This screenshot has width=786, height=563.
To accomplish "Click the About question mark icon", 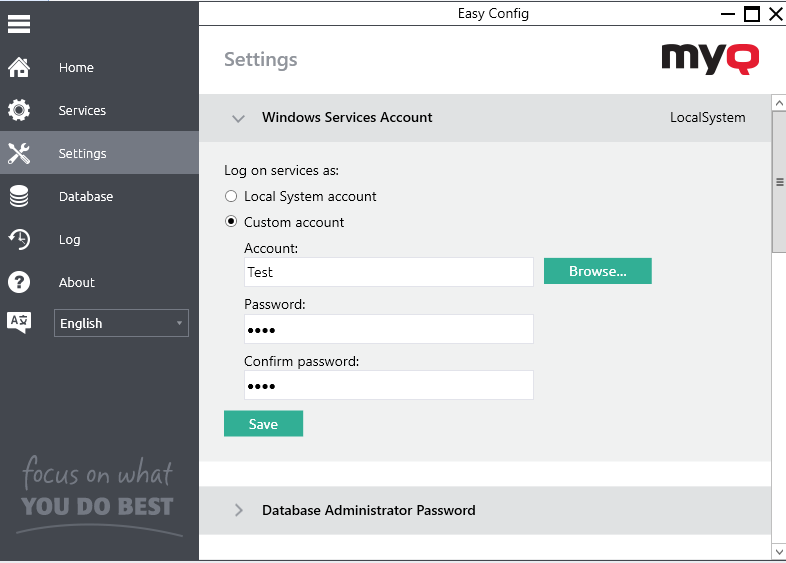I will click(x=19, y=283).
